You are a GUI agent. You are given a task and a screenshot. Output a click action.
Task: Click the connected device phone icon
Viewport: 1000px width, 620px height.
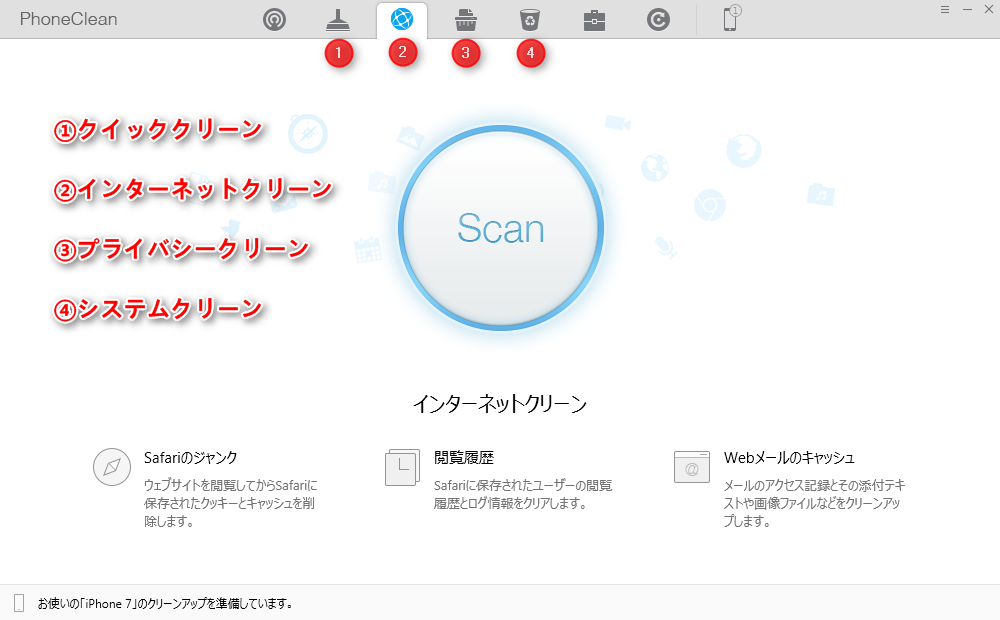731,18
